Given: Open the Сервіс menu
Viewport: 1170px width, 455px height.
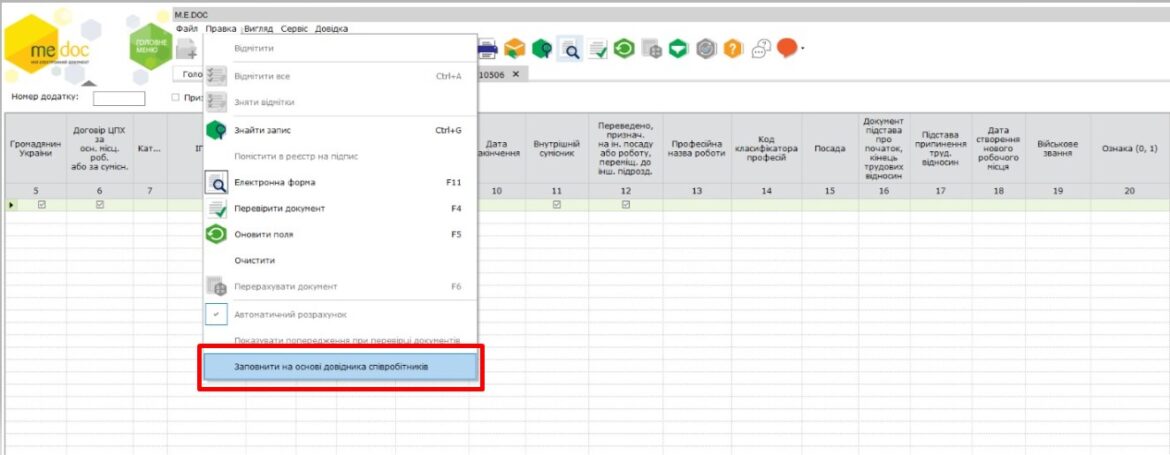Looking at the screenshot, I should [295, 29].
